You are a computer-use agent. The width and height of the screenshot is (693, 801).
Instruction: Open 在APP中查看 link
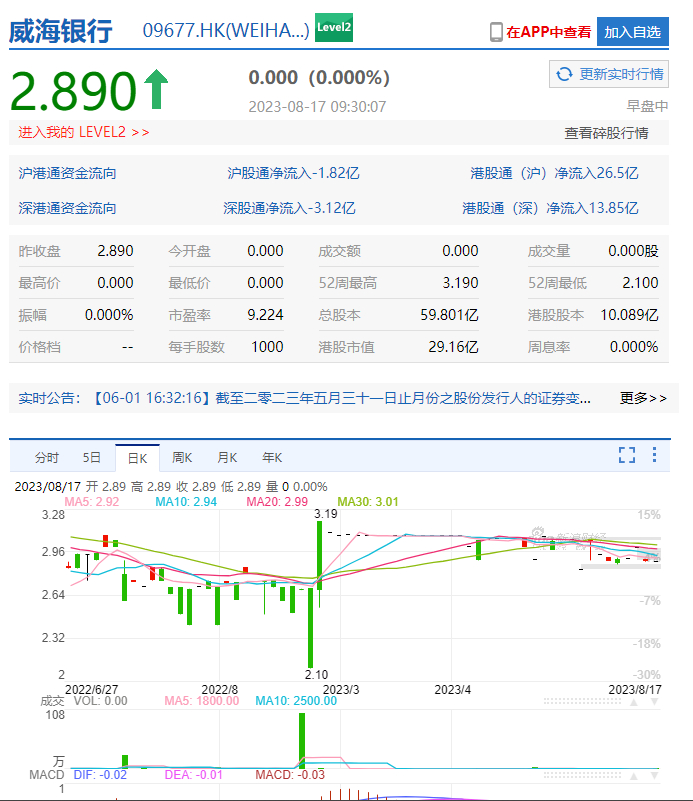[x=548, y=32]
